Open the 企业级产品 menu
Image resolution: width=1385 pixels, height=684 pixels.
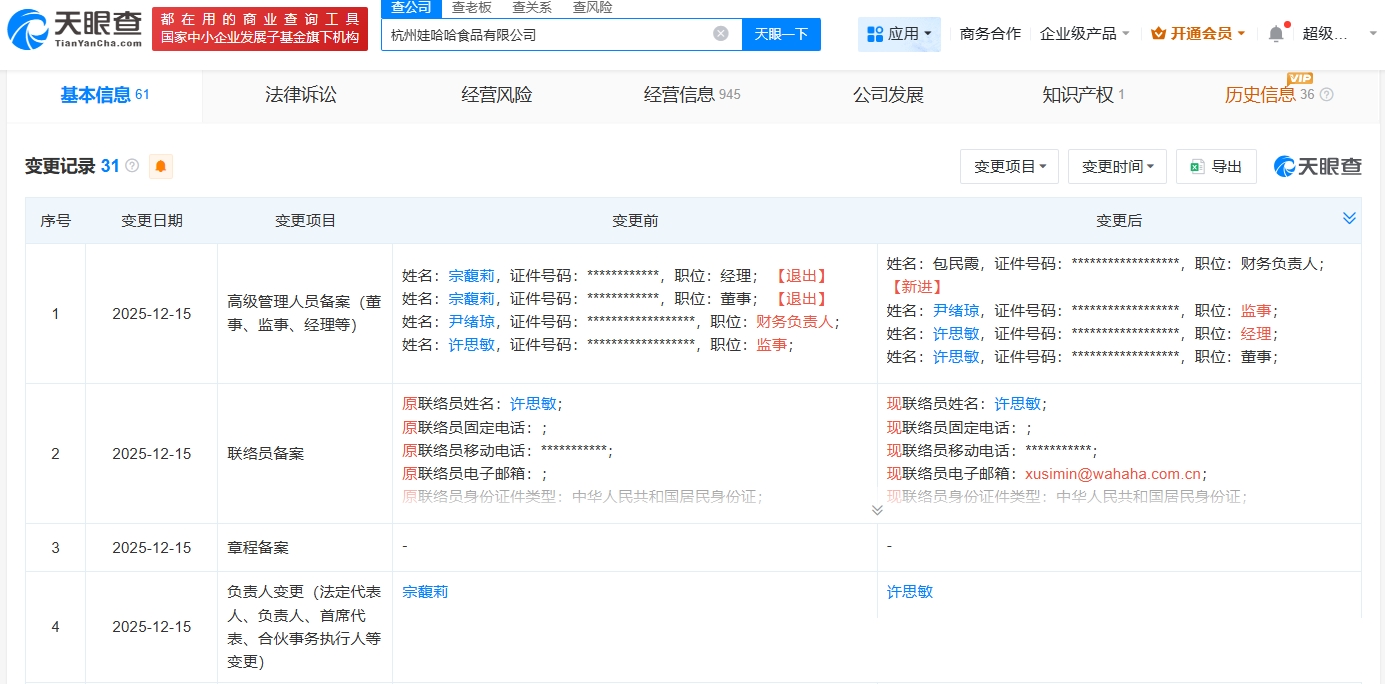tap(1084, 34)
